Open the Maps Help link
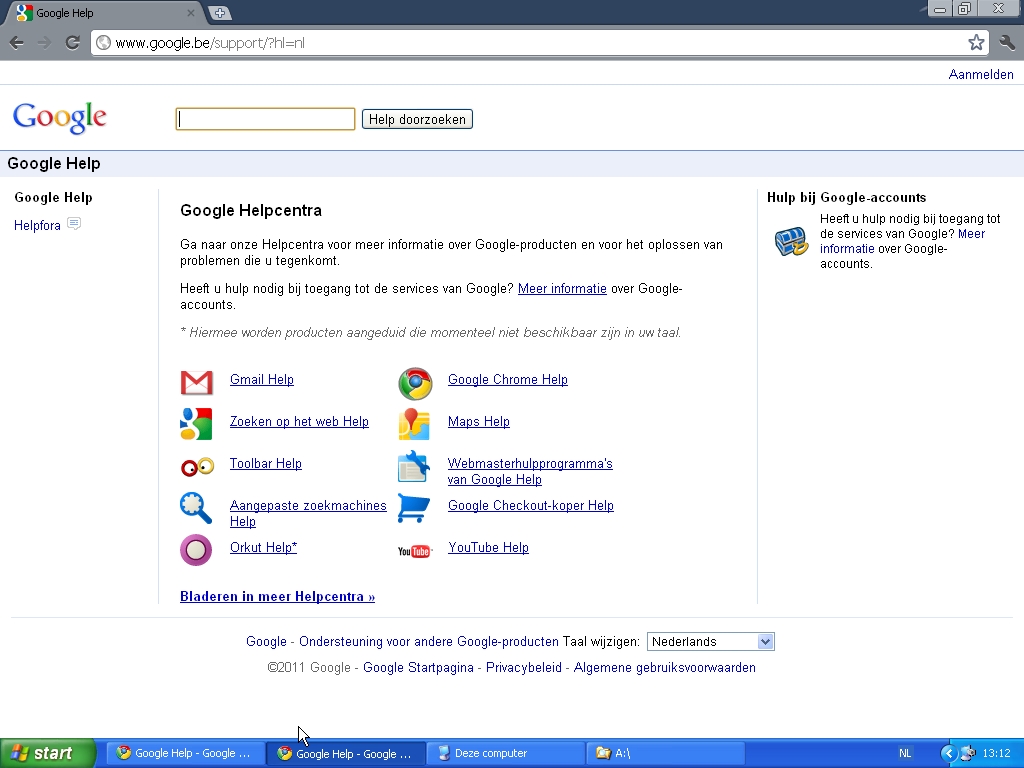The image size is (1024, 768). 479,421
